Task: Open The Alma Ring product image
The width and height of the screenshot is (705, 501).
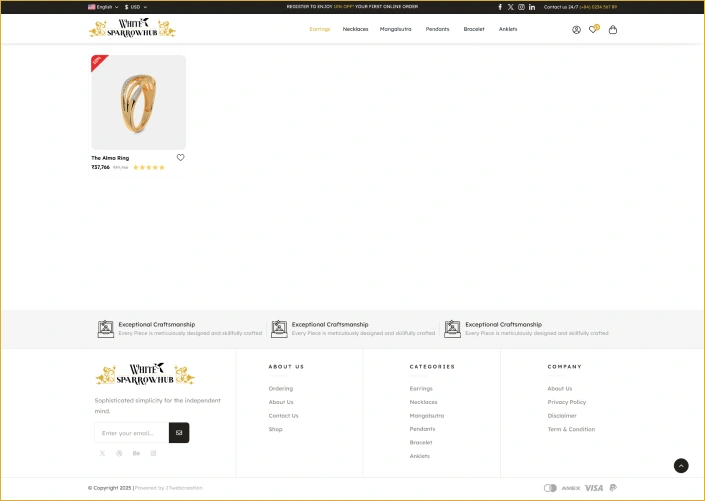Action: coord(138,102)
